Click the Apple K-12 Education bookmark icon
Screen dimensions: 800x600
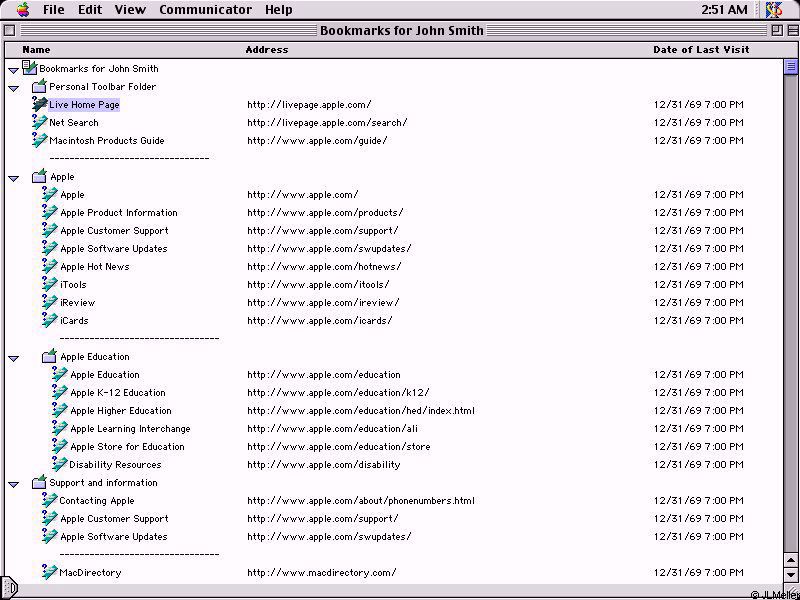(x=60, y=392)
